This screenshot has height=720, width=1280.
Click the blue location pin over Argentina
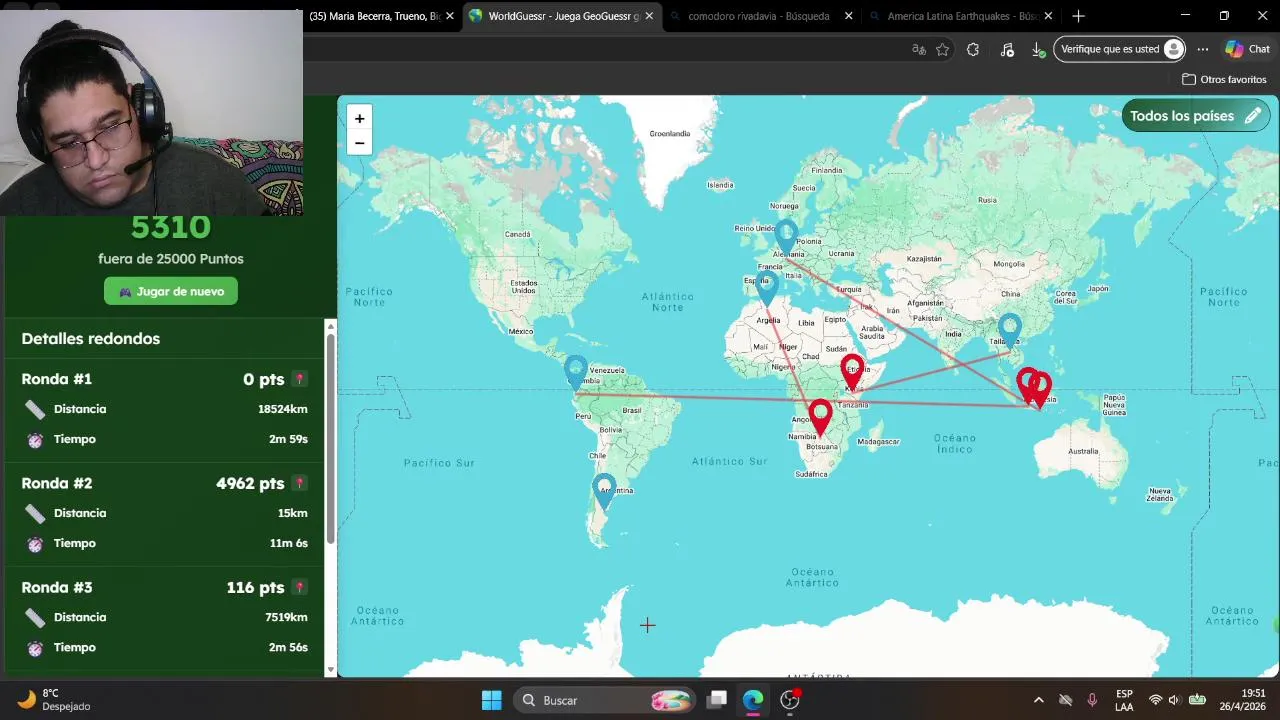pyautogui.click(x=603, y=491)
